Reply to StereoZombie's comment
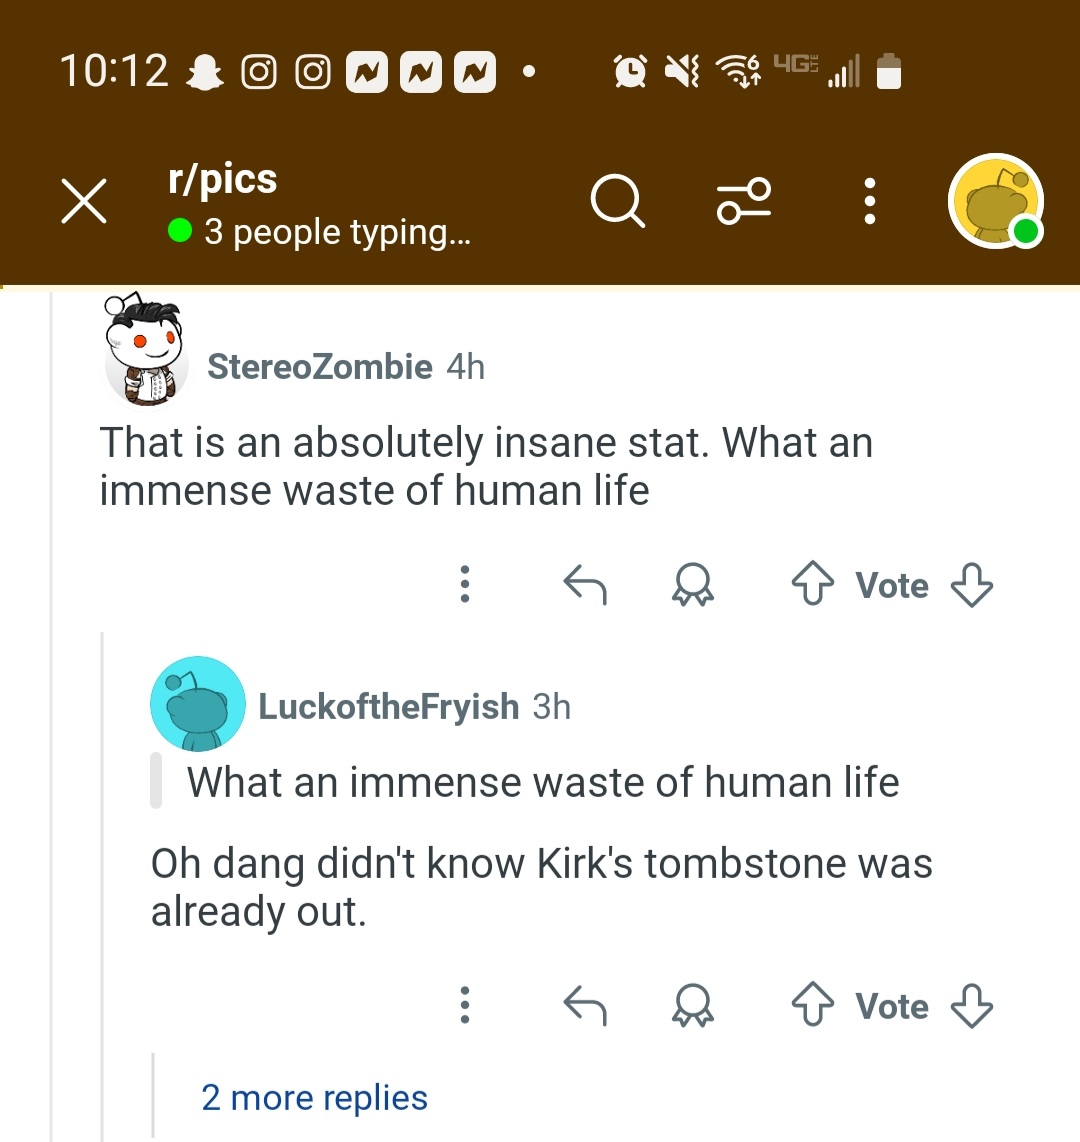Viewport: 1080px width, 1142px height. pos(585,585)
